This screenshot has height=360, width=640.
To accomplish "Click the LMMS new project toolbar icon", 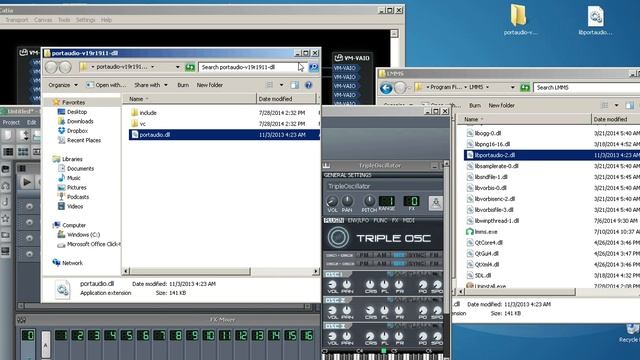I will [x=8, y=136].
